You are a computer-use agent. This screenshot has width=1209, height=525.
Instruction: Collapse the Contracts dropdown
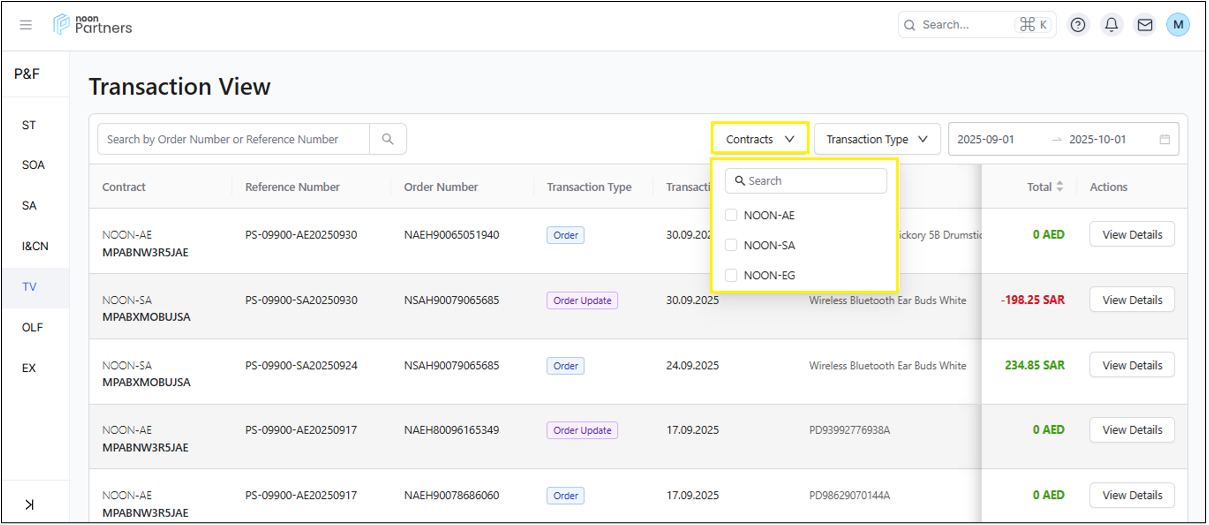[760, 139]
